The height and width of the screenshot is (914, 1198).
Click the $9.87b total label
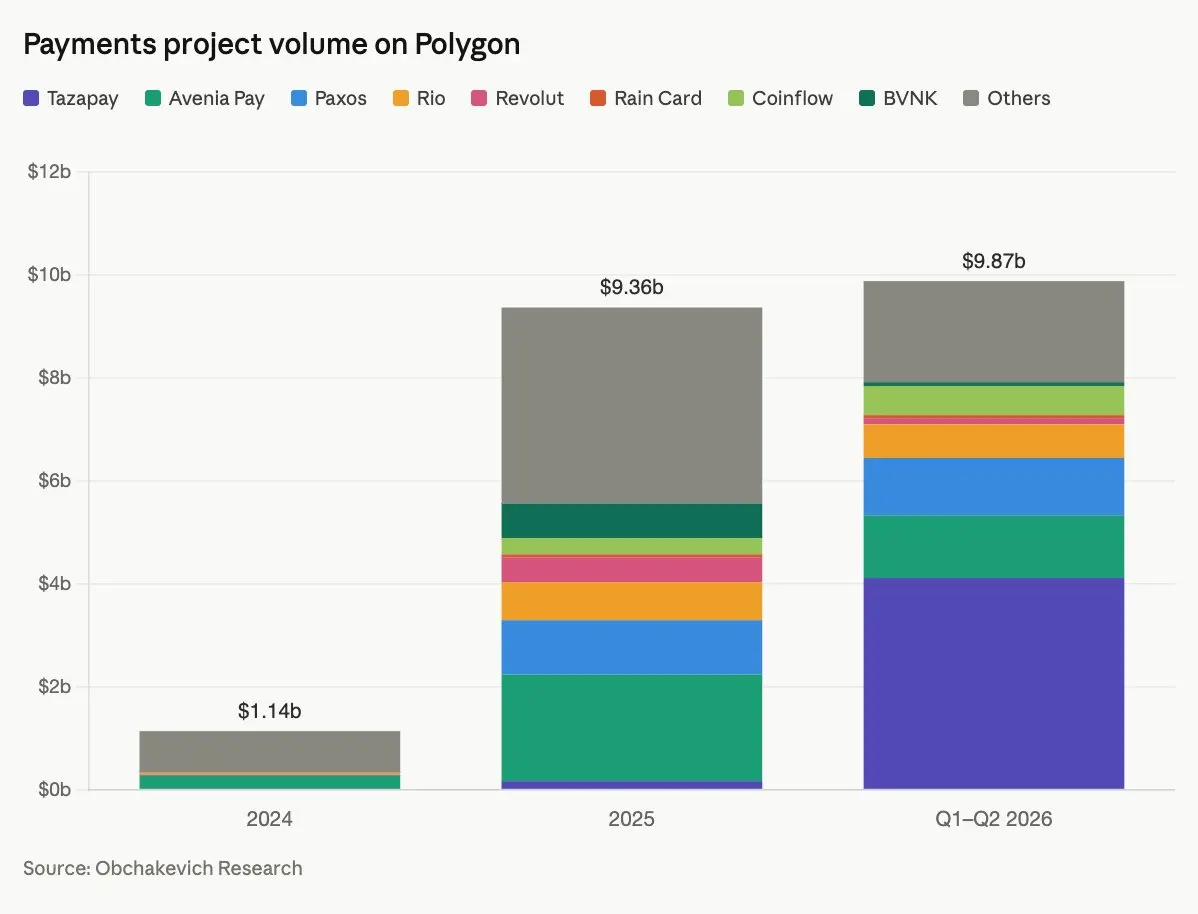[x=994, y=261]
